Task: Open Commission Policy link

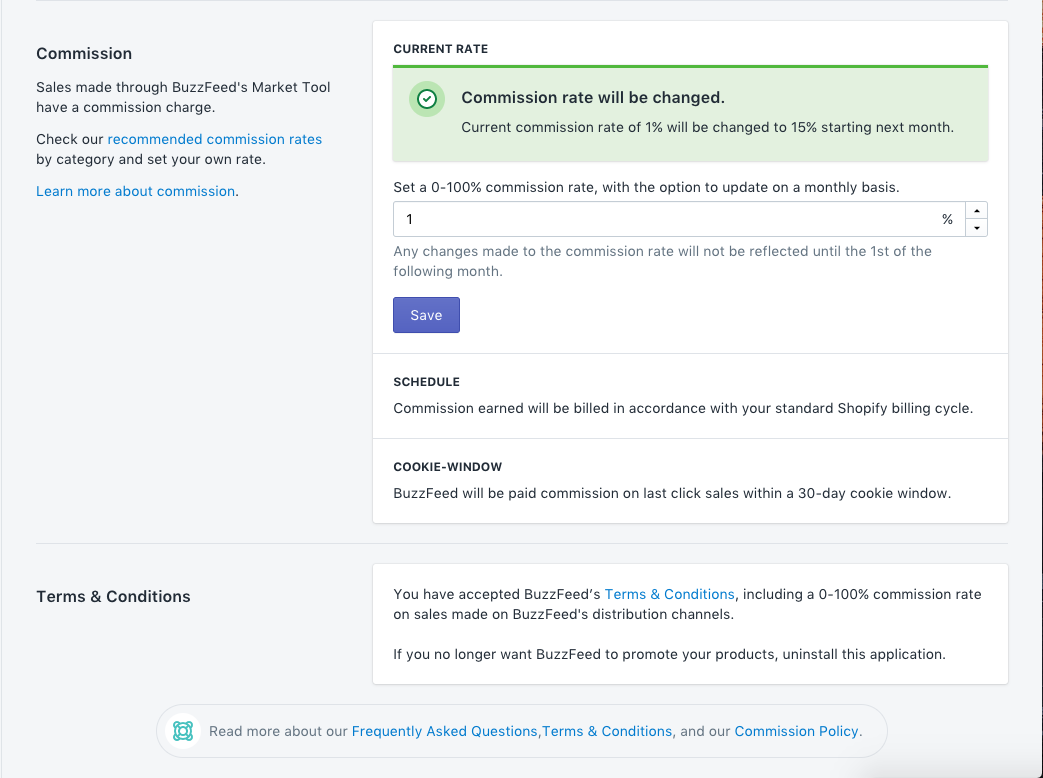Action: click(x=796, y=731)
